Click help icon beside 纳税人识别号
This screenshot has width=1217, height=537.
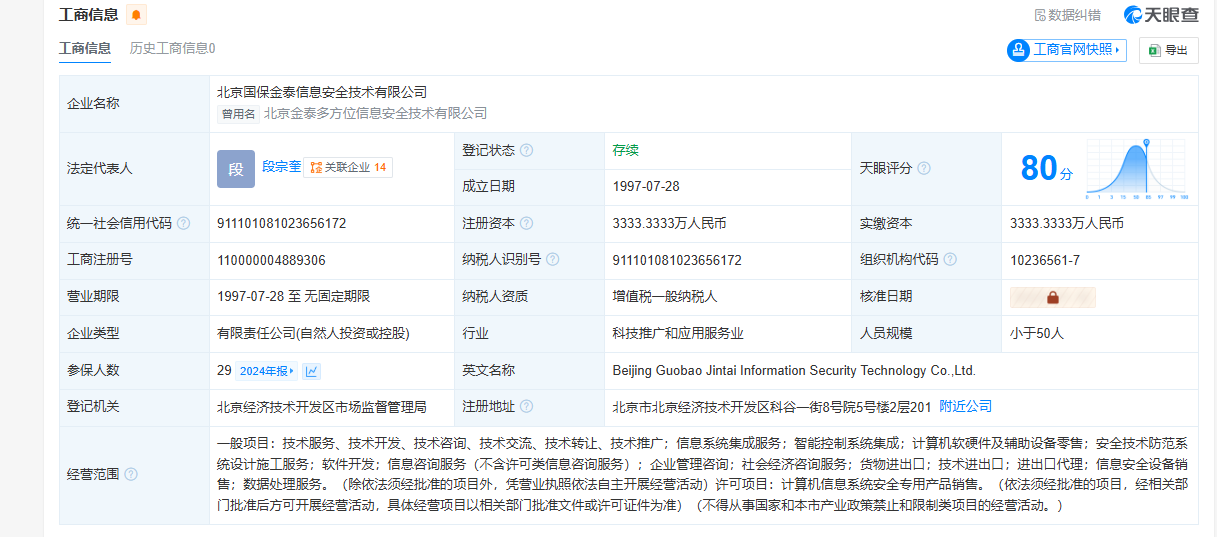click(552, 260)
